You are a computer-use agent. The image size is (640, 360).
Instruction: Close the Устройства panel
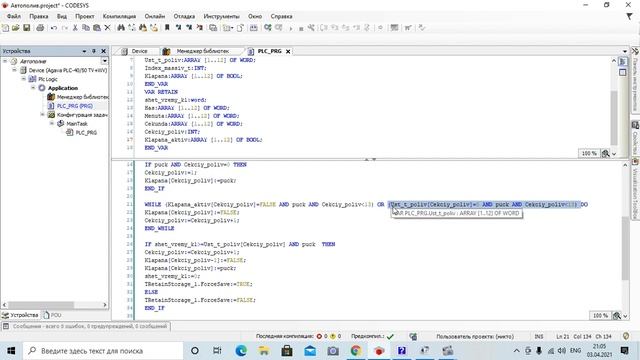(103, 51)
